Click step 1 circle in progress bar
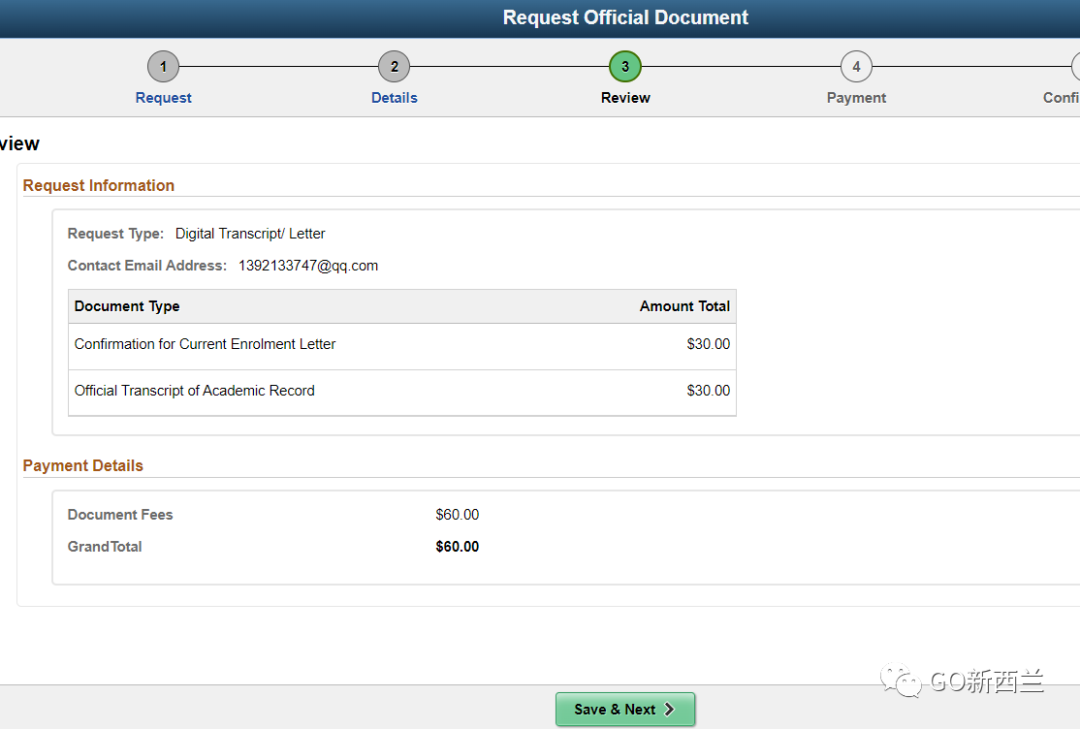1080x729 pixels. click(163, 67)
